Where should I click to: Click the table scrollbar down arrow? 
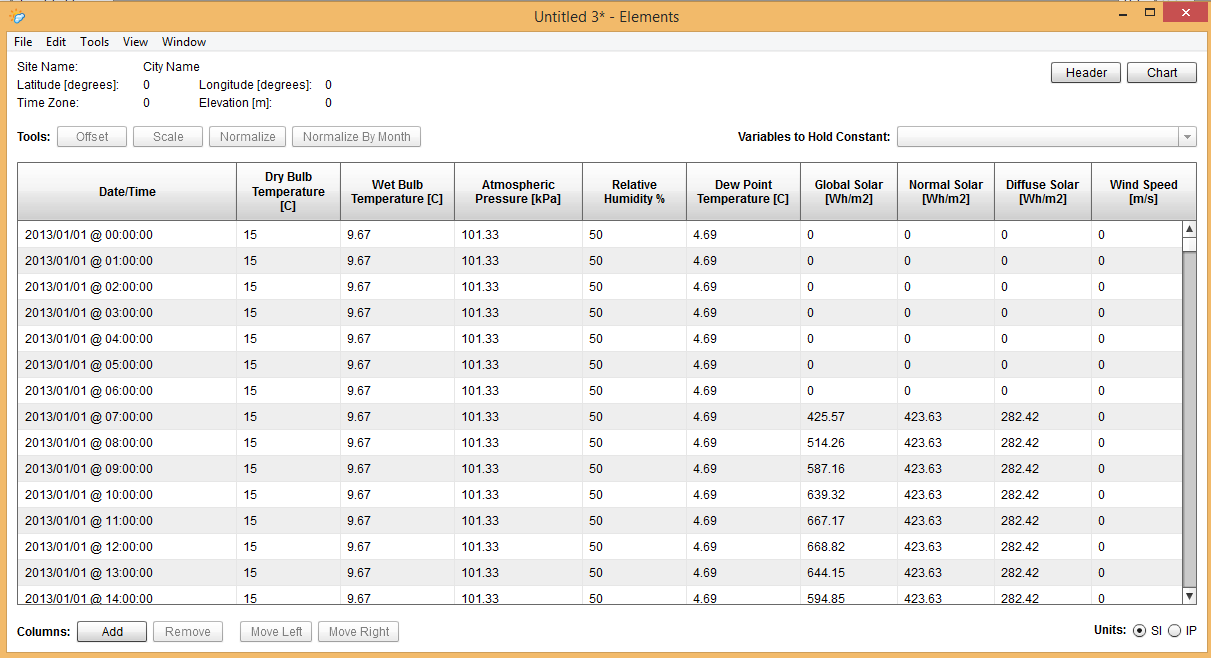coord(1189,596)
